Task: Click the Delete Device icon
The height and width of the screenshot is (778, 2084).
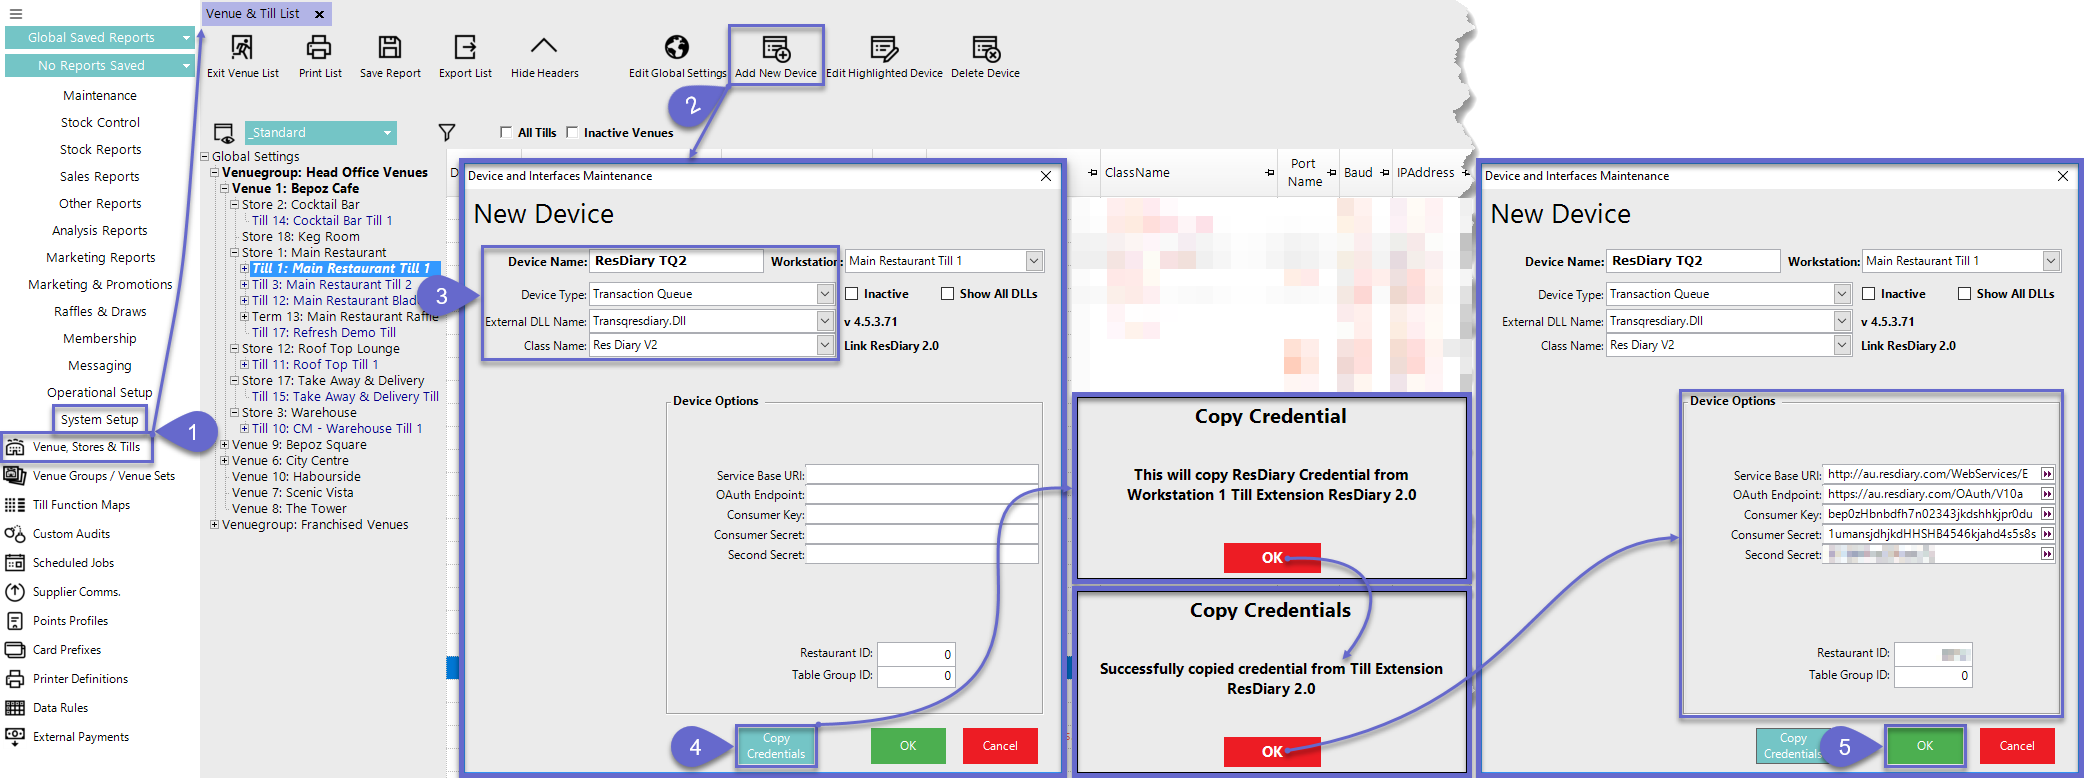Action: coord(986,48)
